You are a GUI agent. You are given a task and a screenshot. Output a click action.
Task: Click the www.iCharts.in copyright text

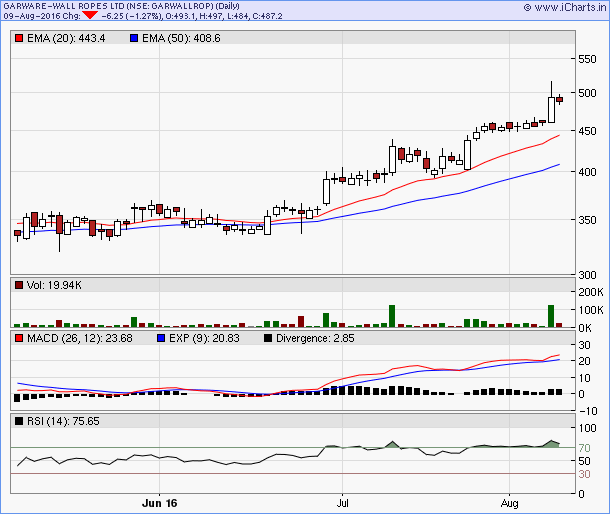(x=565, y=7)
